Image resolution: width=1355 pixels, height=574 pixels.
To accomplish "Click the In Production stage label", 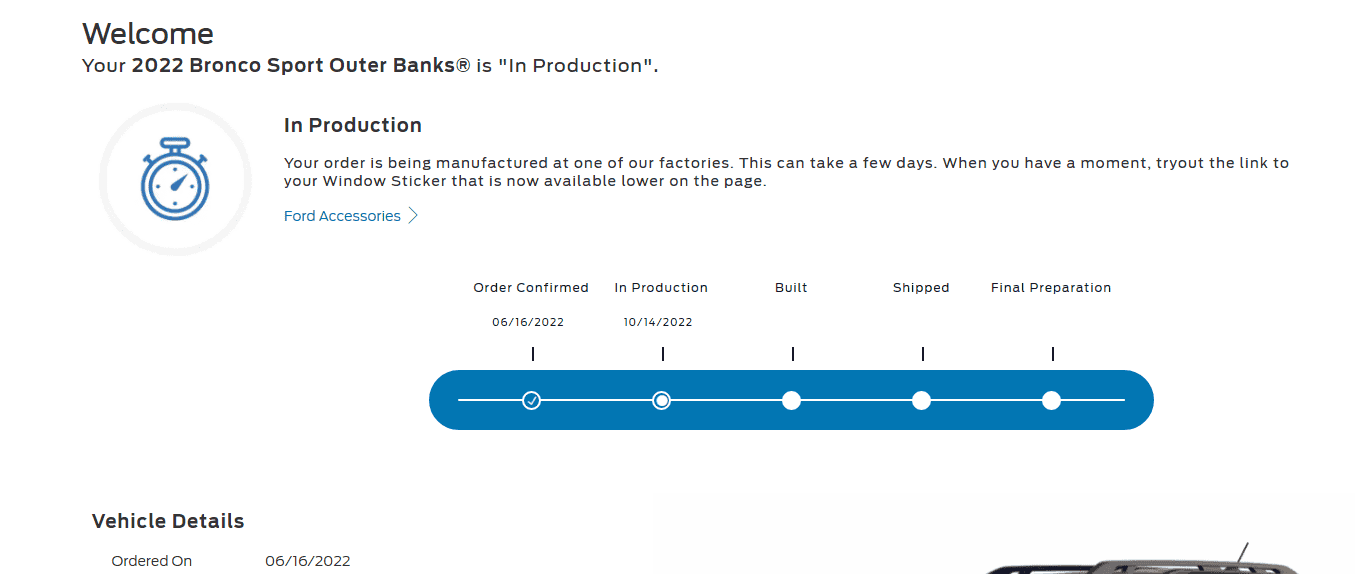I will (661, 288).
